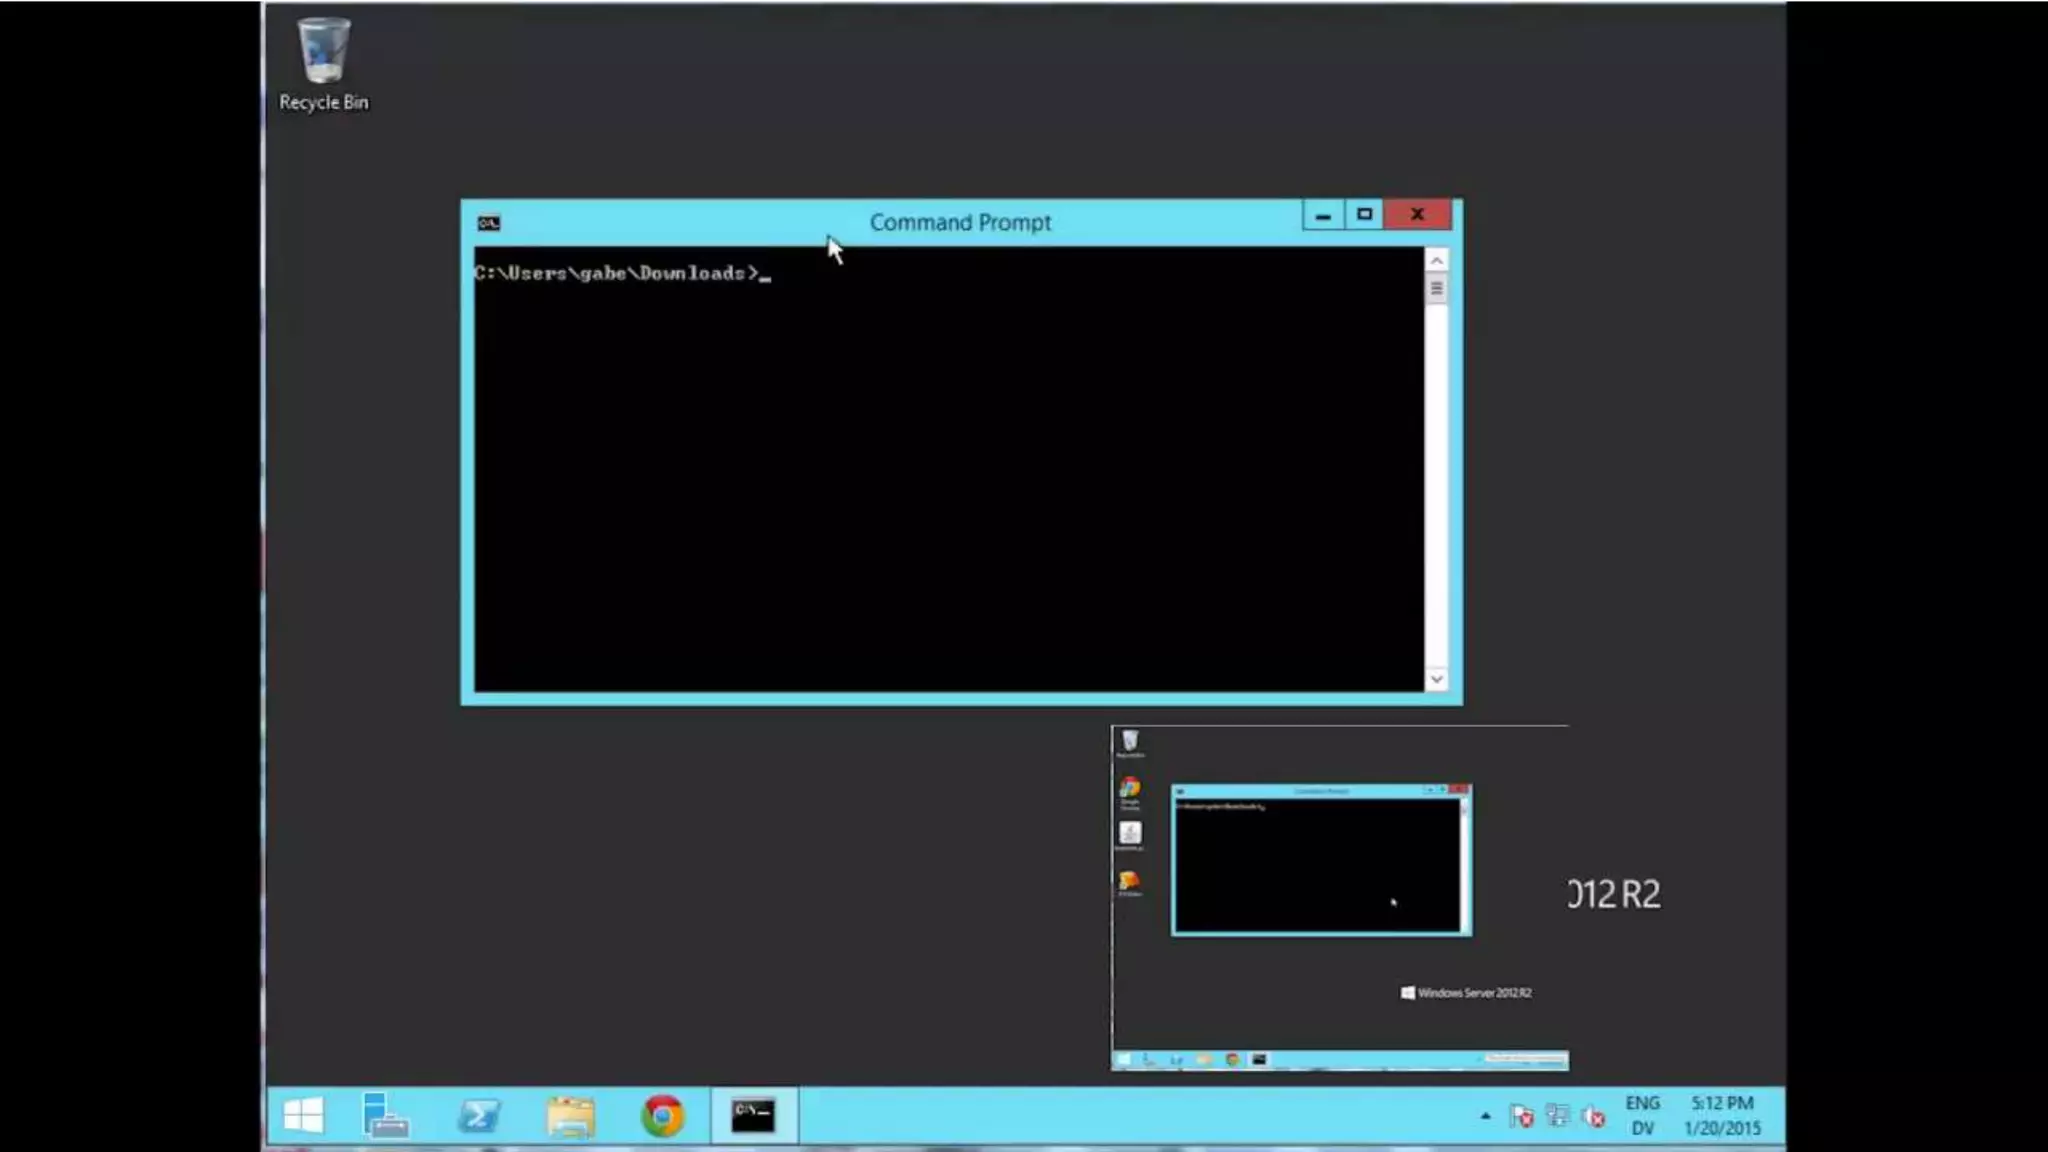Open the Windows Start button
Image resolution: width=2048 pixels, height=1152 pixels.
(x=303, y=1115)
